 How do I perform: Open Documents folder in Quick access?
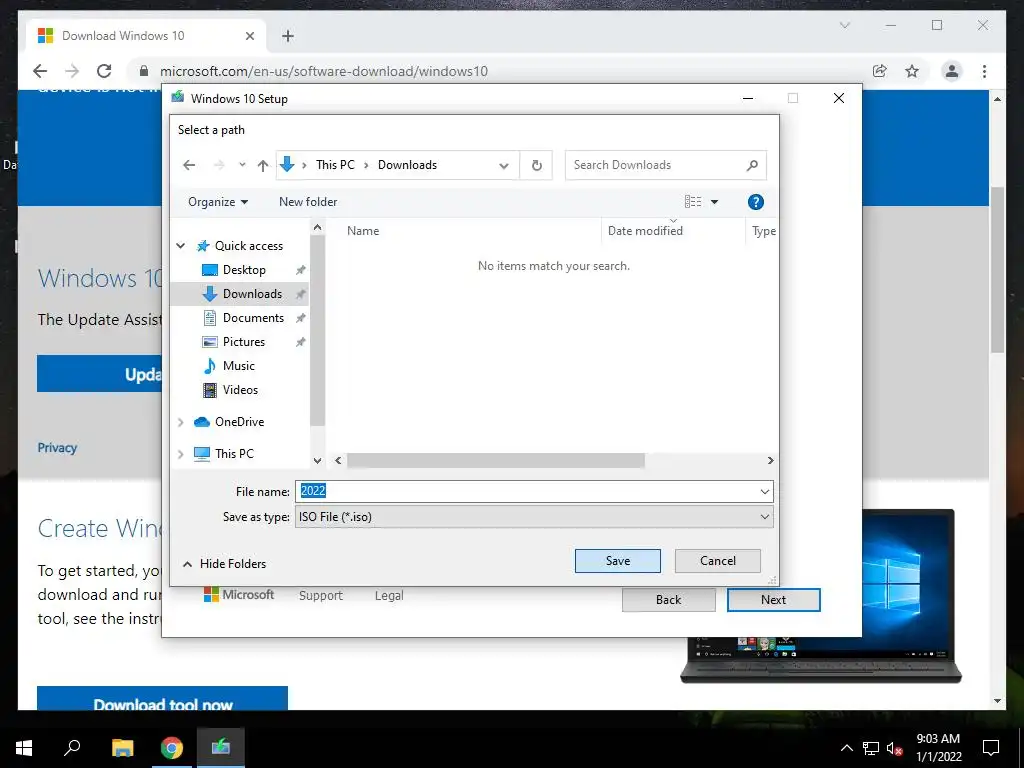click(253, 318)
